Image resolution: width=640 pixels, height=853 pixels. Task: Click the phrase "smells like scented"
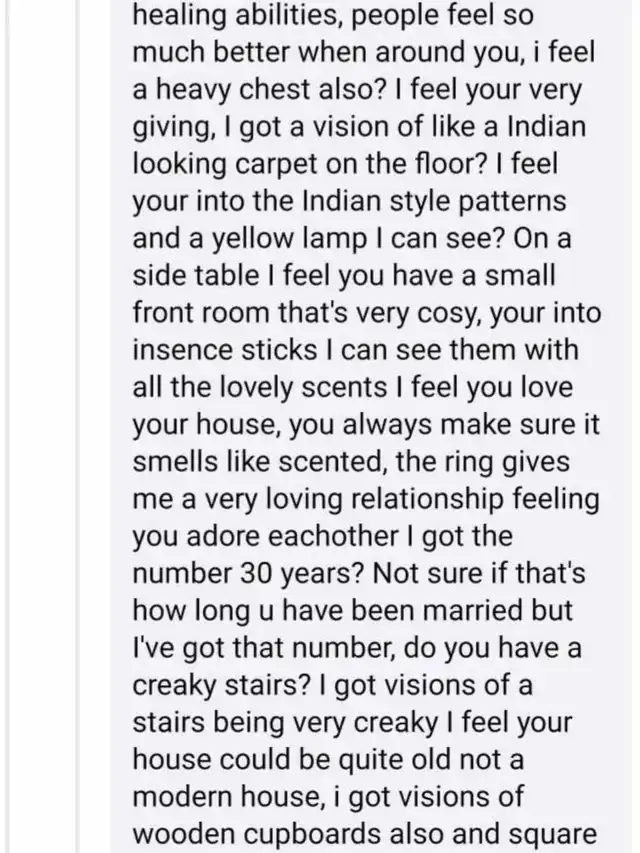click(266, 462)
